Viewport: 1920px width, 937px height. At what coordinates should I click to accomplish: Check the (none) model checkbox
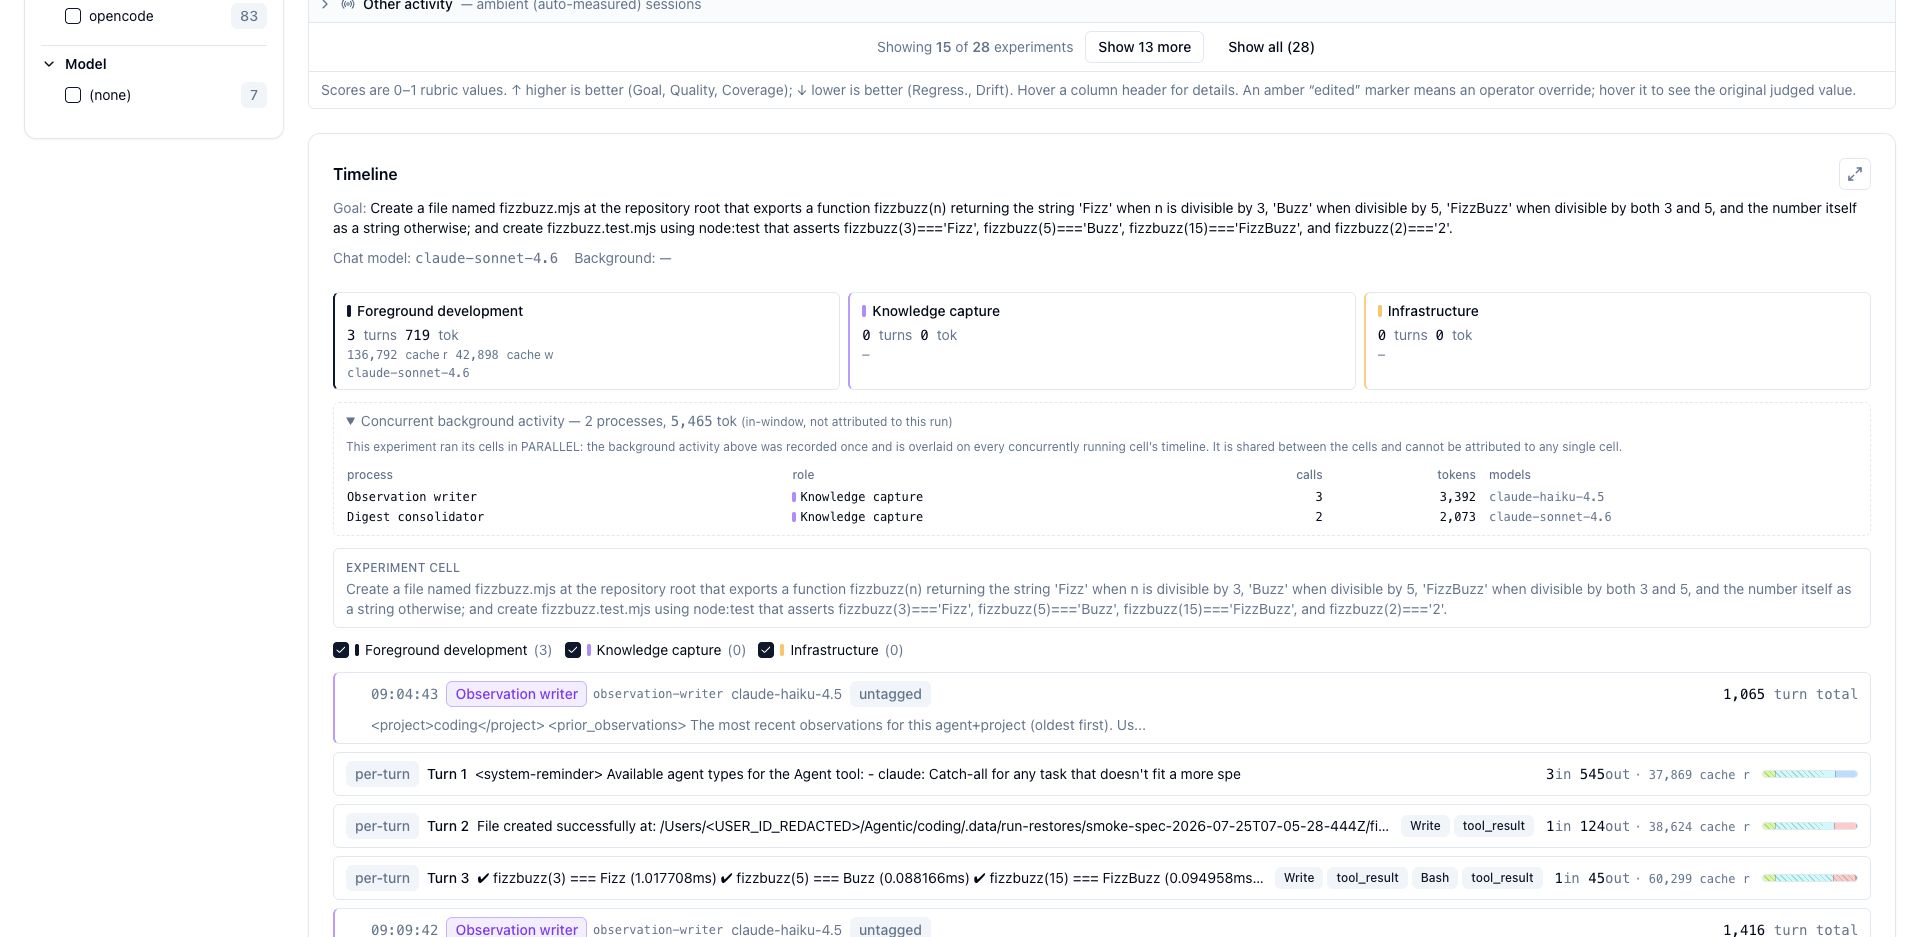(73, 95)
